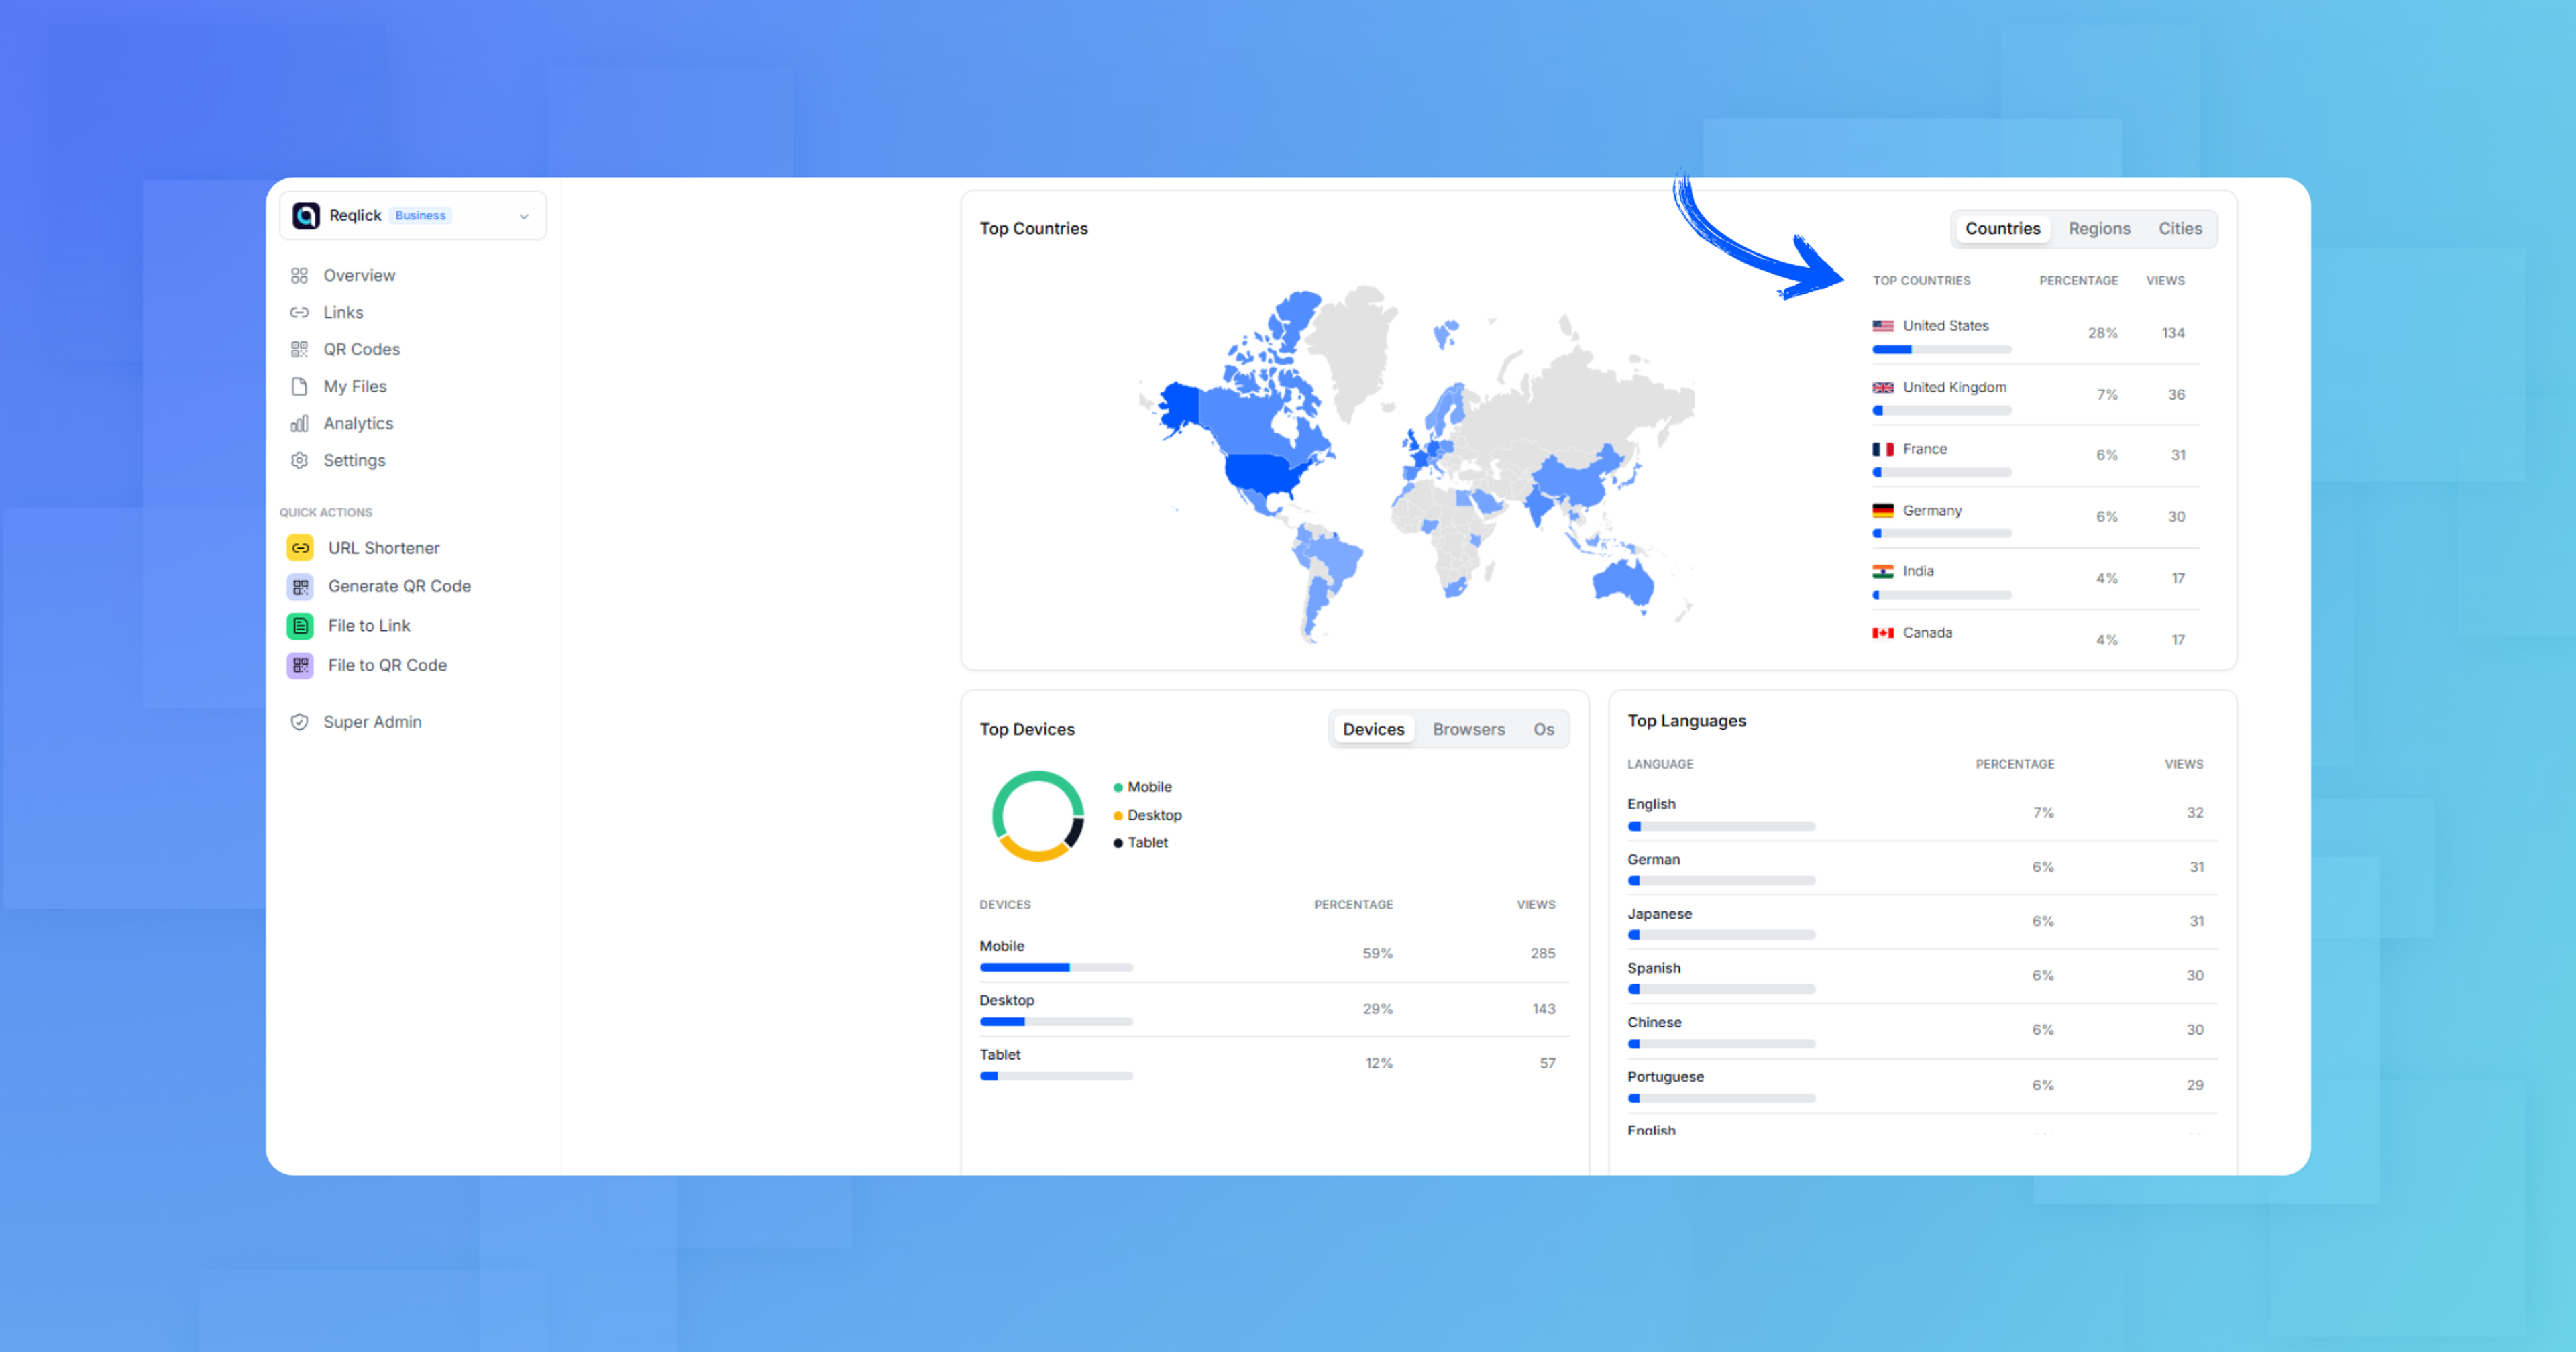
Task: Click the Analytics bar chart icon
Action: pyautogui.click(x=299, y=423)
